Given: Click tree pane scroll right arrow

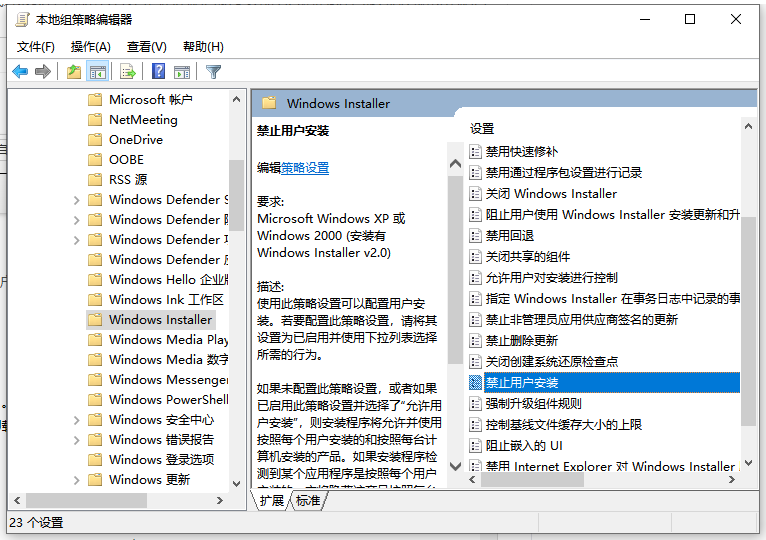Looking at the screenshot, I should tap(220, 500).
